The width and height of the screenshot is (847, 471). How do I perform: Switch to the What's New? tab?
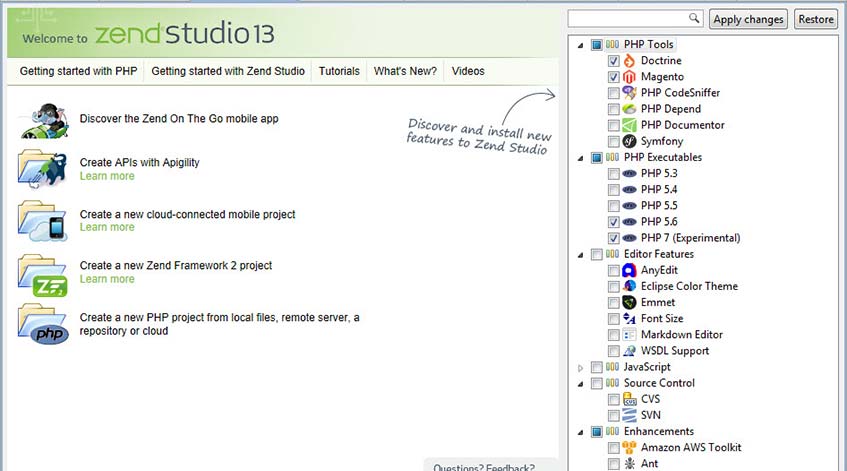tap(404, 71)
